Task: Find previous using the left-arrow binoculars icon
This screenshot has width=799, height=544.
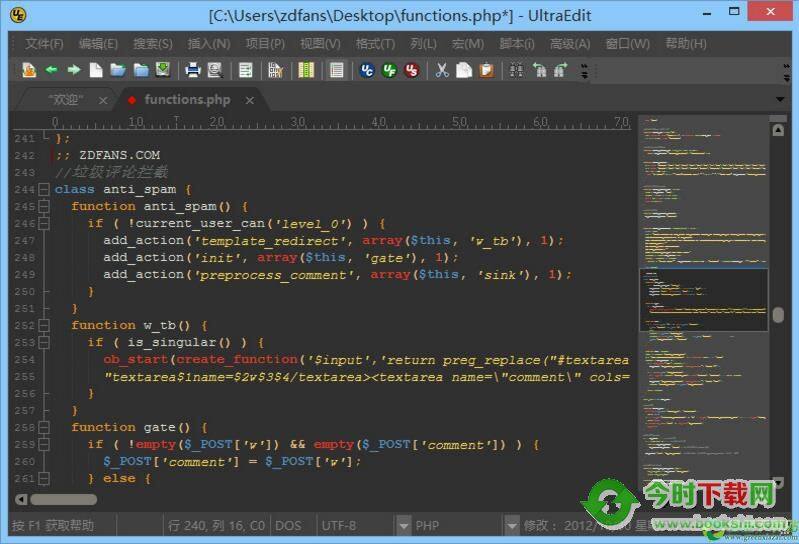Action: coord(539,70)
